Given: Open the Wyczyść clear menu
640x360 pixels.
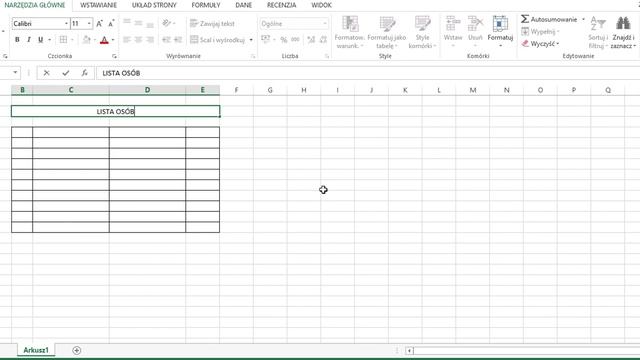Looking at the screenshot, I should (x=540, y=43).
